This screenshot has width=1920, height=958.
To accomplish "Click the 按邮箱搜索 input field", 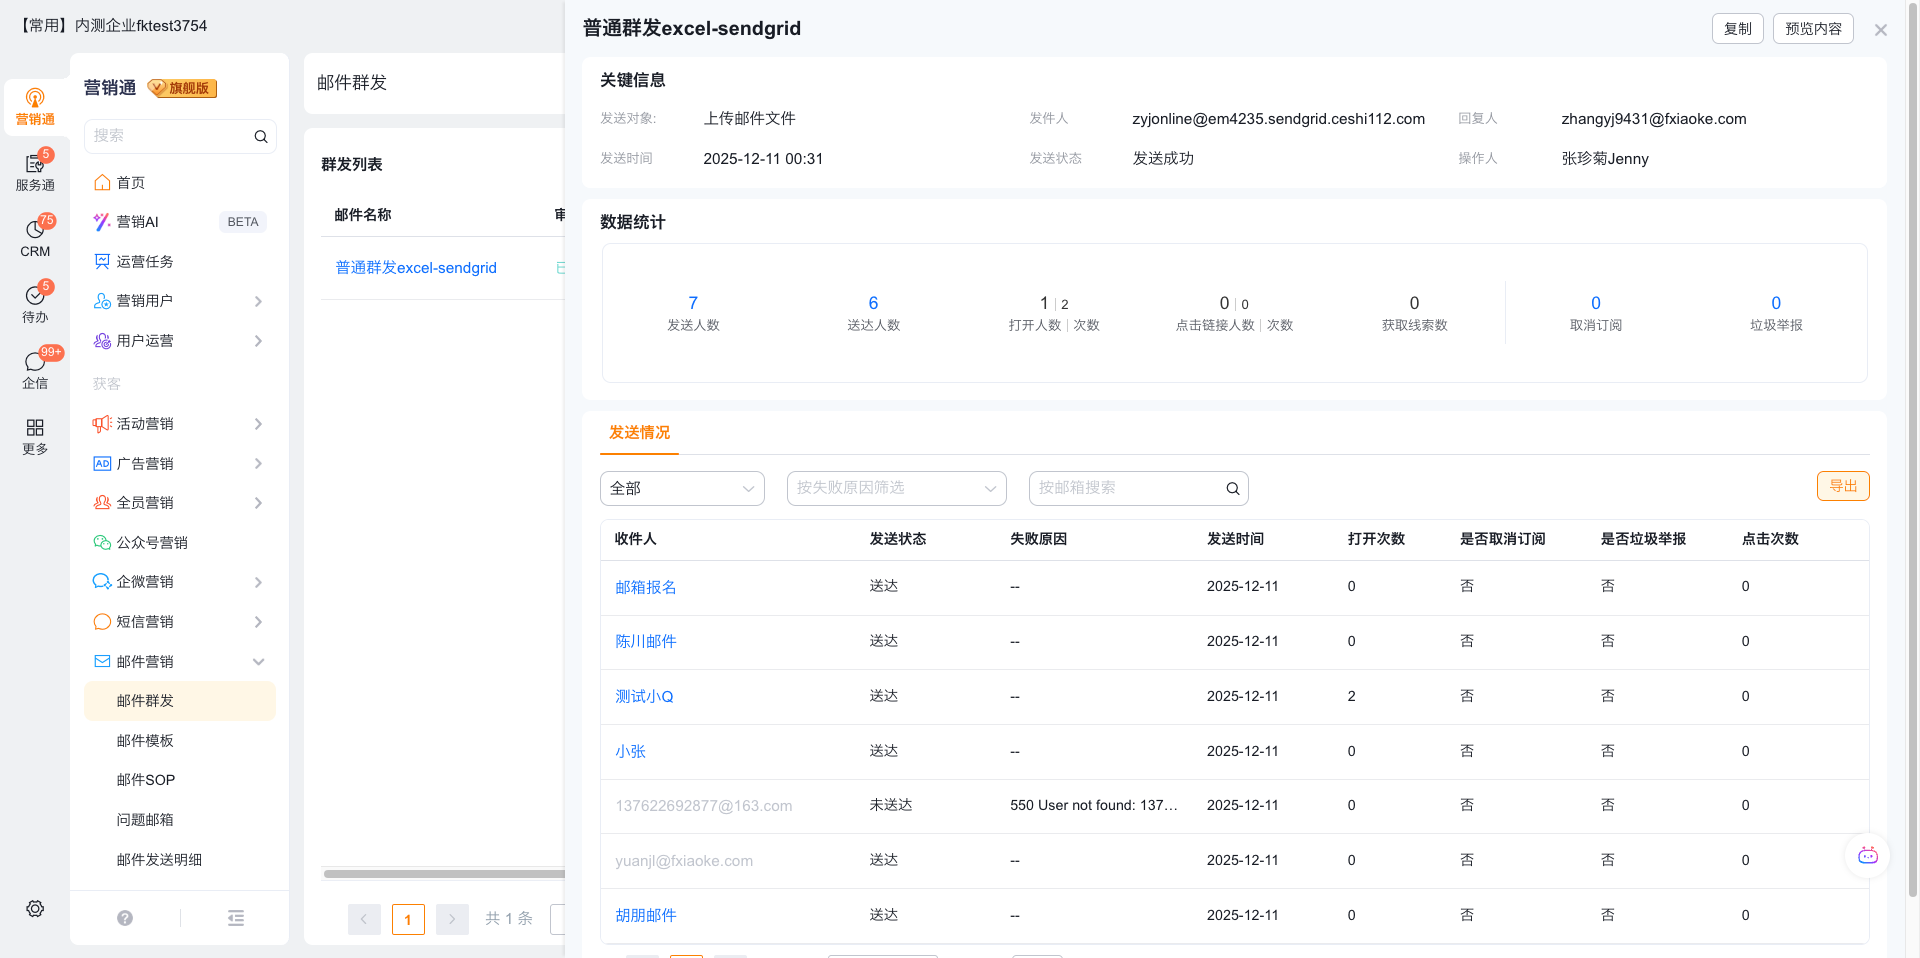I will point(1120,488).
